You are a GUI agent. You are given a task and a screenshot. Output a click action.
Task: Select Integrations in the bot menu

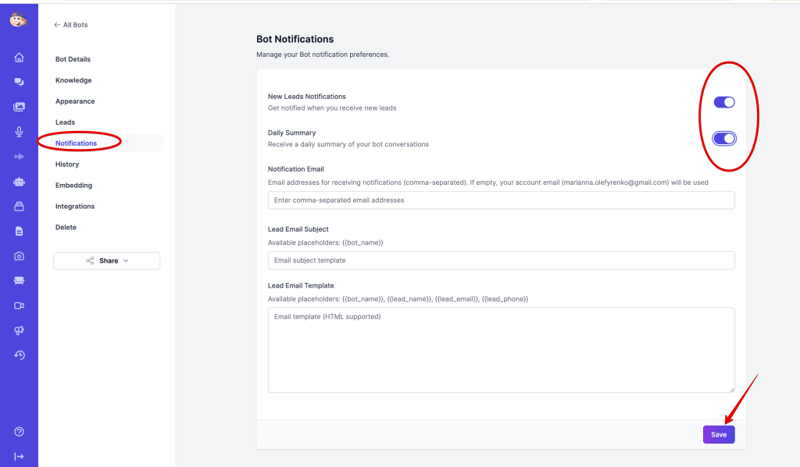[75, 206]
